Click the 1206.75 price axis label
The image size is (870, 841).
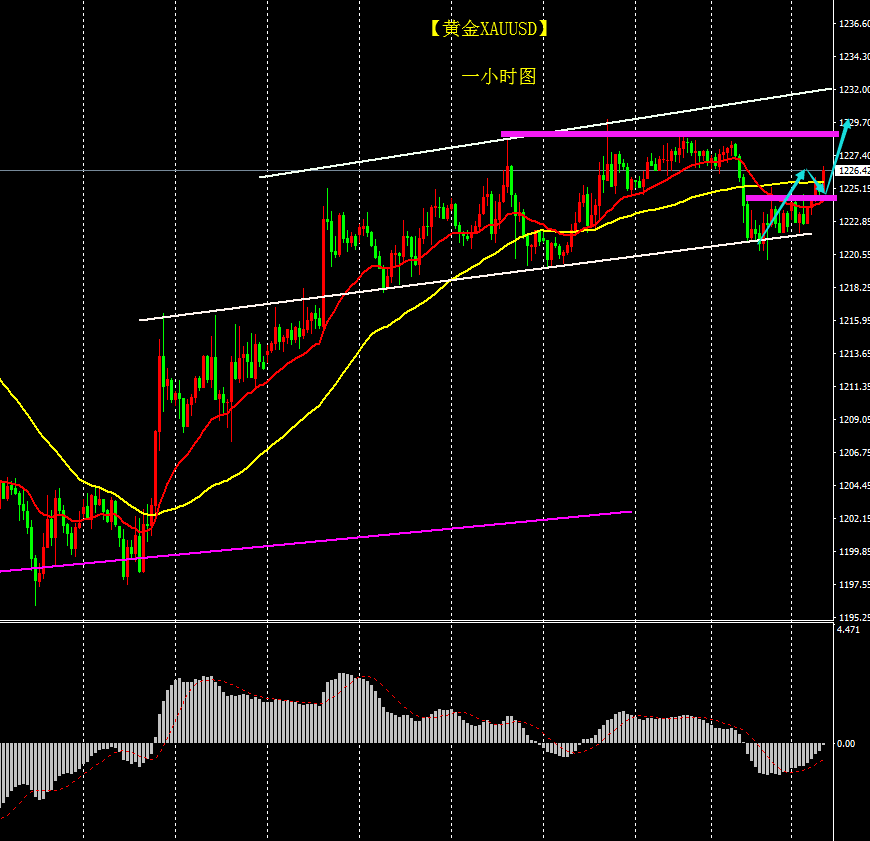853,453
